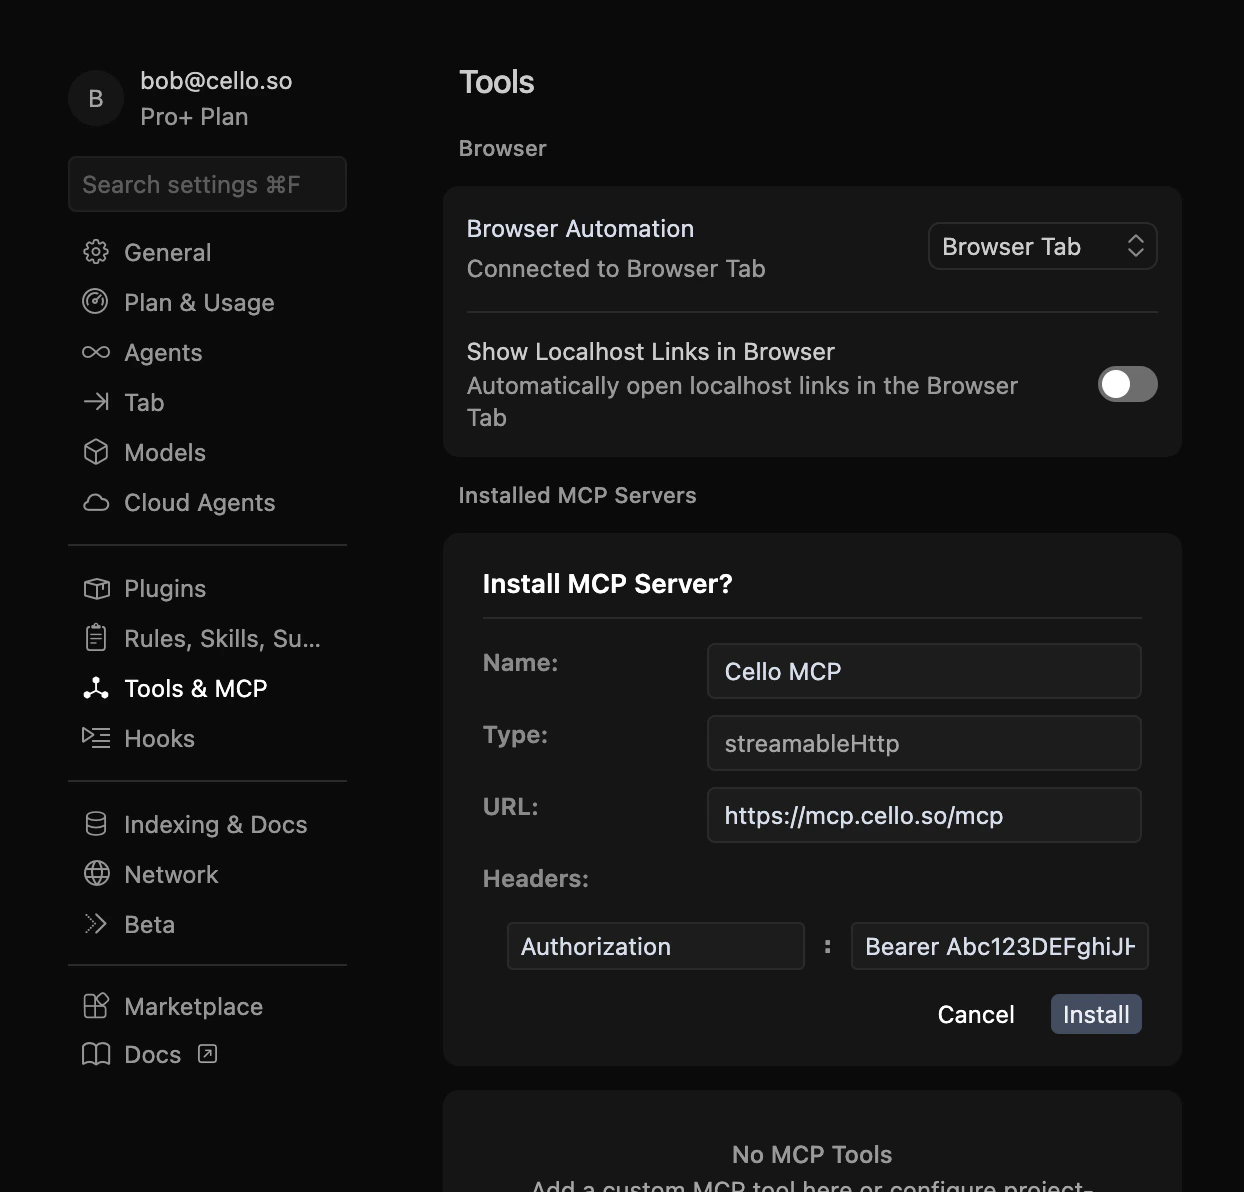
Task: Disable Show Localhost Links in Browser
Action: point(1127,384)
